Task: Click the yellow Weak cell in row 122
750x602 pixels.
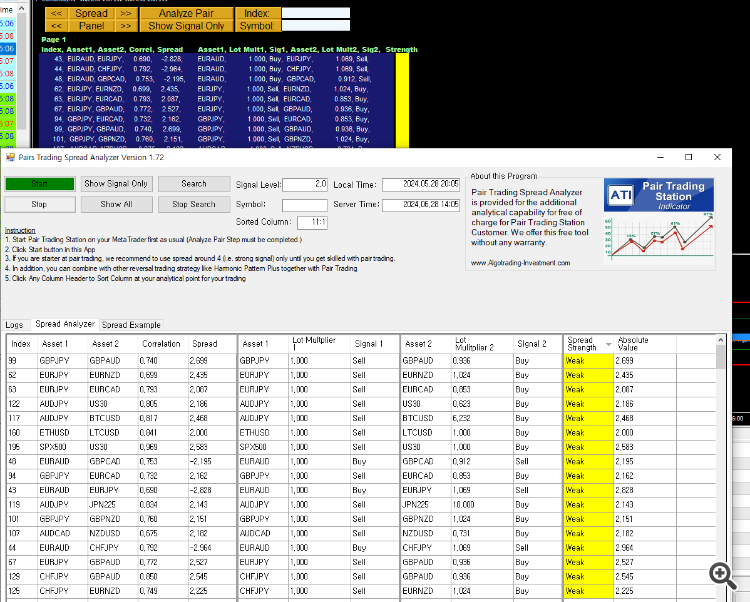Action: click(x=588, y=404)
